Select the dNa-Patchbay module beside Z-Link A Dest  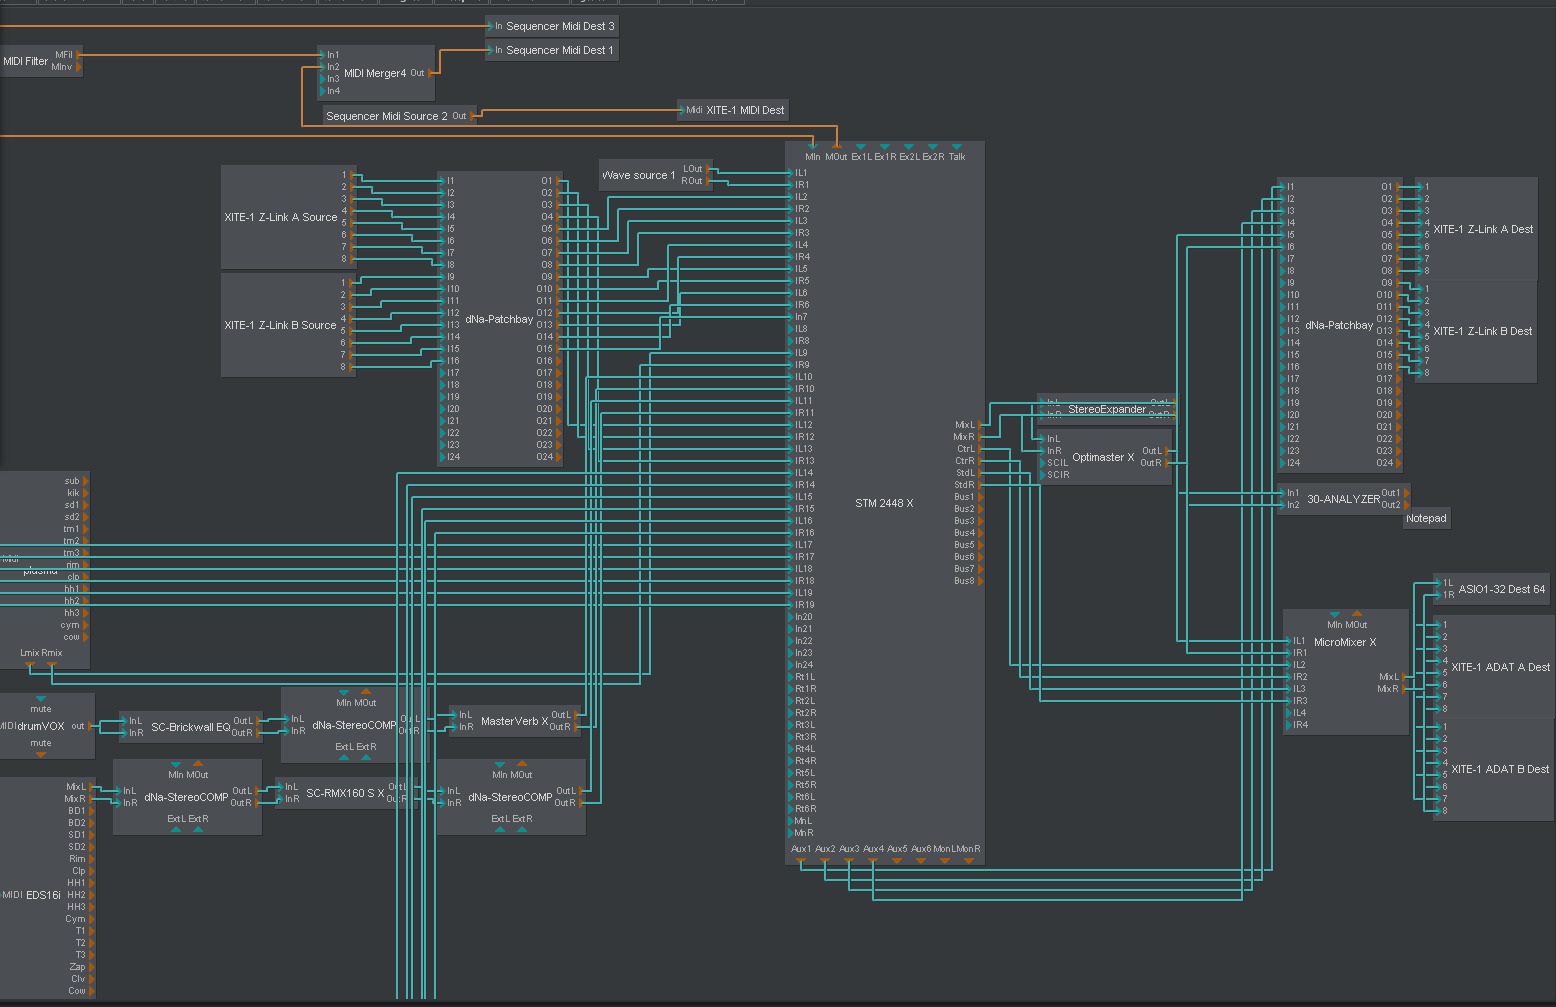[1339, 325]
